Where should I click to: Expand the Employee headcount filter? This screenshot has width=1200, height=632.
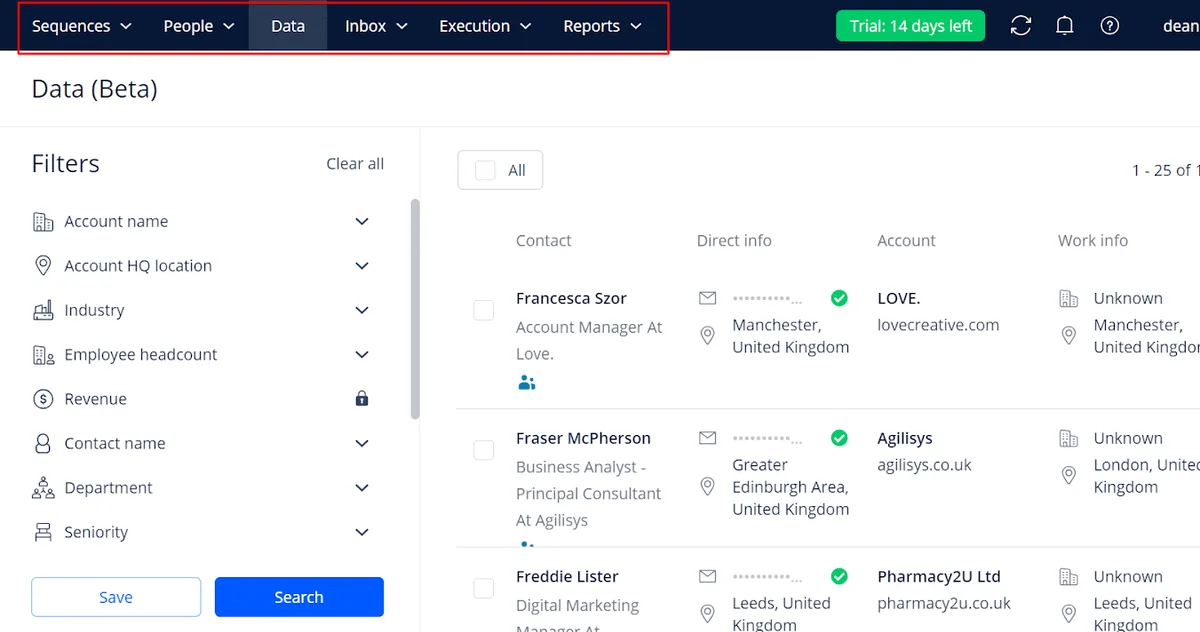point(361,354)
